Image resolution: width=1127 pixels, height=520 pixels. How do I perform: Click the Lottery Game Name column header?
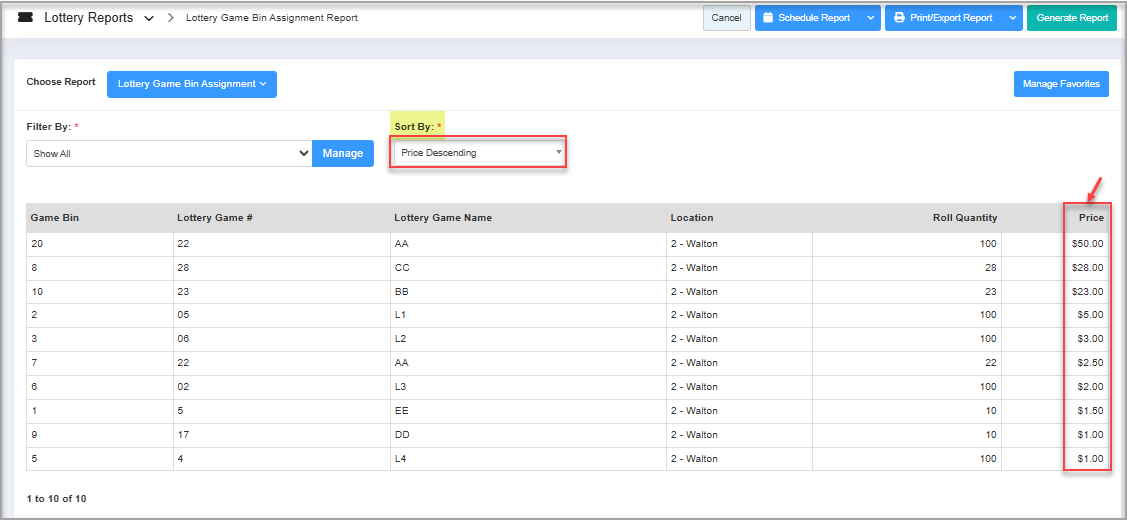[x=443, y=218]
